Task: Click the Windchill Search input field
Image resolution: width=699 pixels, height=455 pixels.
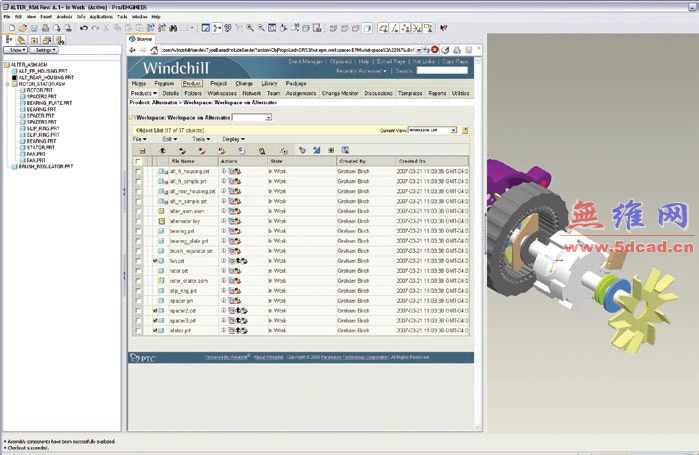Action: pyautogui.click(x=442, y=71)
